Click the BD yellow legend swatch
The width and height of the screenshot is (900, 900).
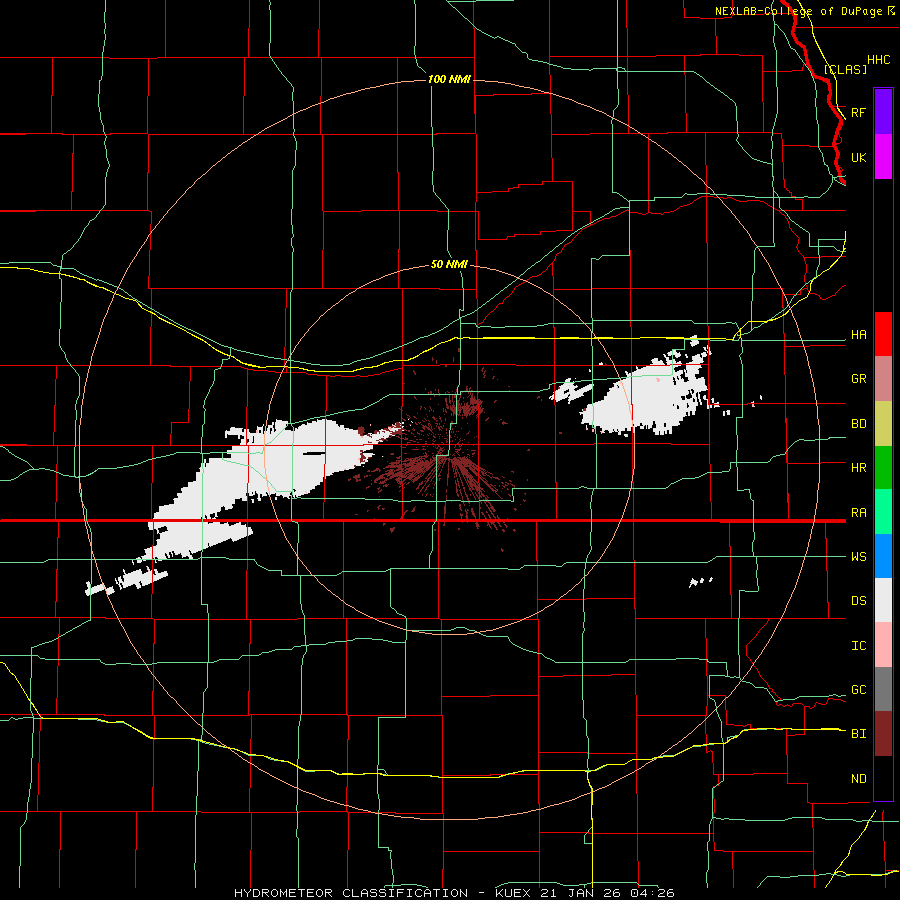click(883, 424)
